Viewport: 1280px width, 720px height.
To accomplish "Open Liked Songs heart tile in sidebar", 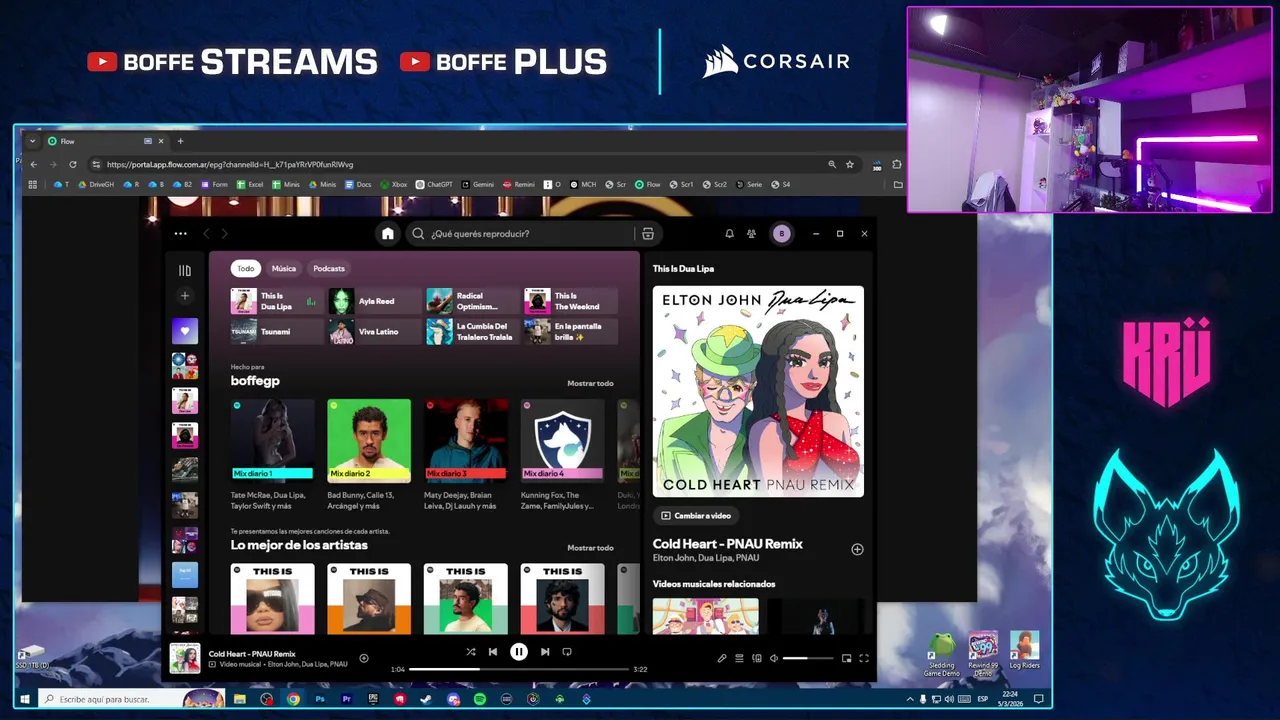I will coord(184,331).
